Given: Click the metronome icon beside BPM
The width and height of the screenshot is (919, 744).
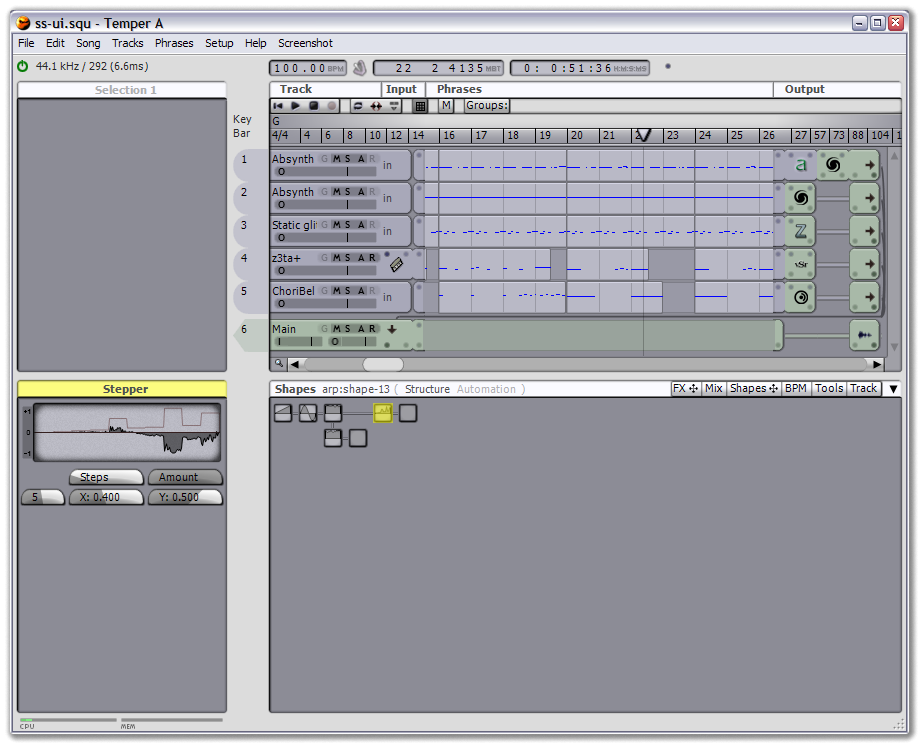Looking at the screenshot, I should pos(360,68).
